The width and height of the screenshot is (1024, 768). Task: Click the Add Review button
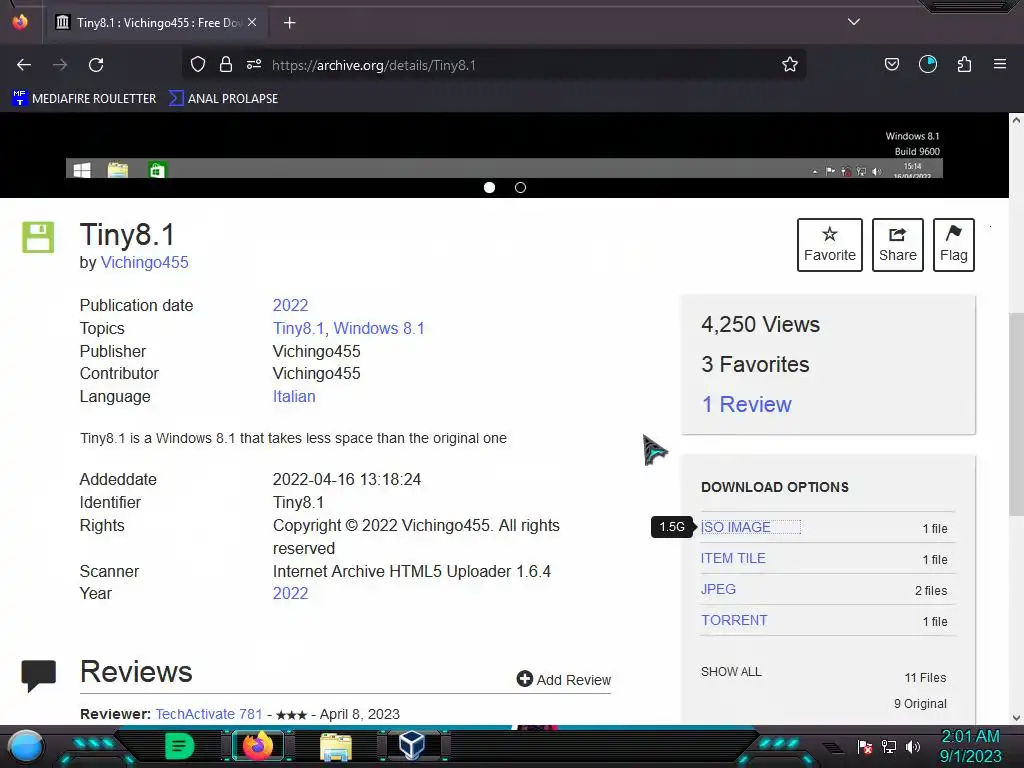pos(564,680)
